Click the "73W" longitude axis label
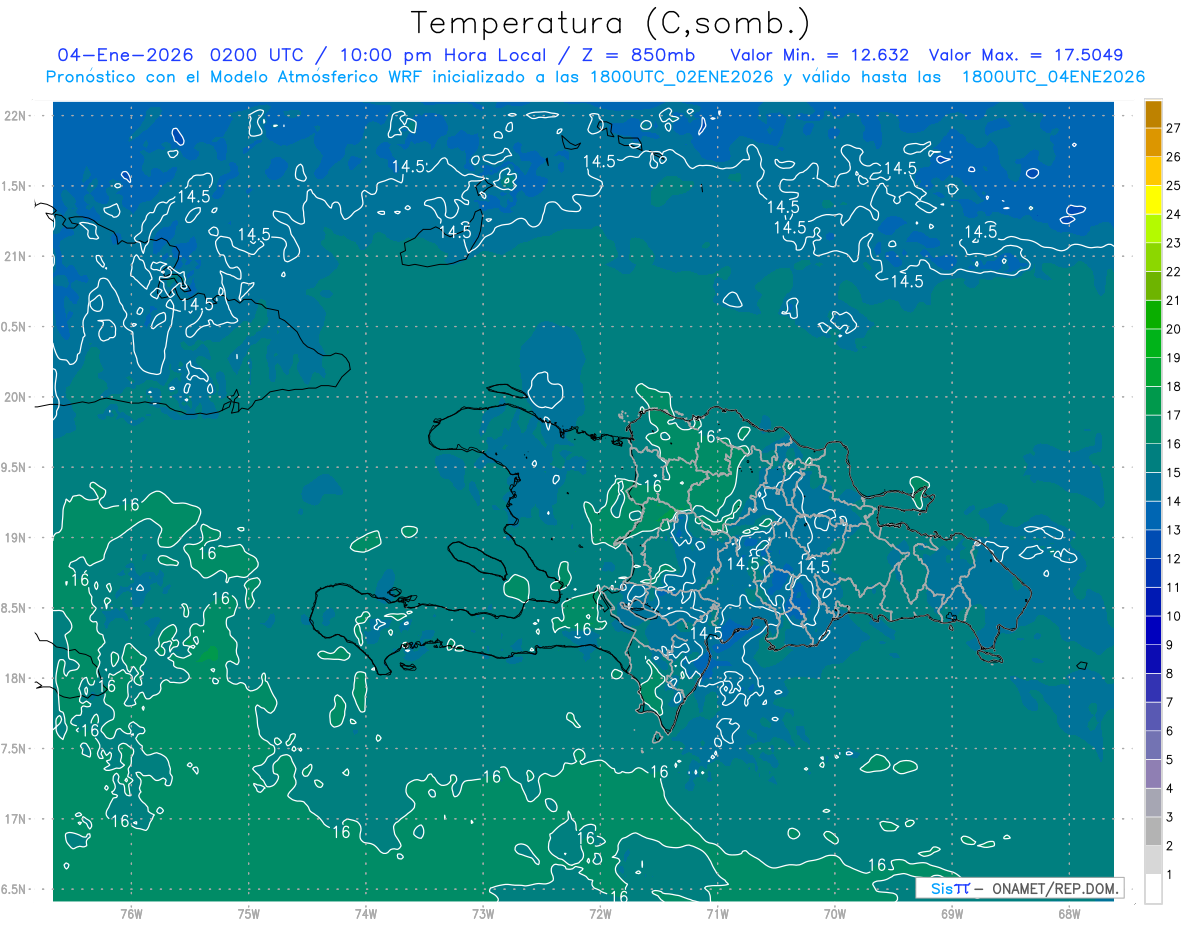 click(483, 914)
